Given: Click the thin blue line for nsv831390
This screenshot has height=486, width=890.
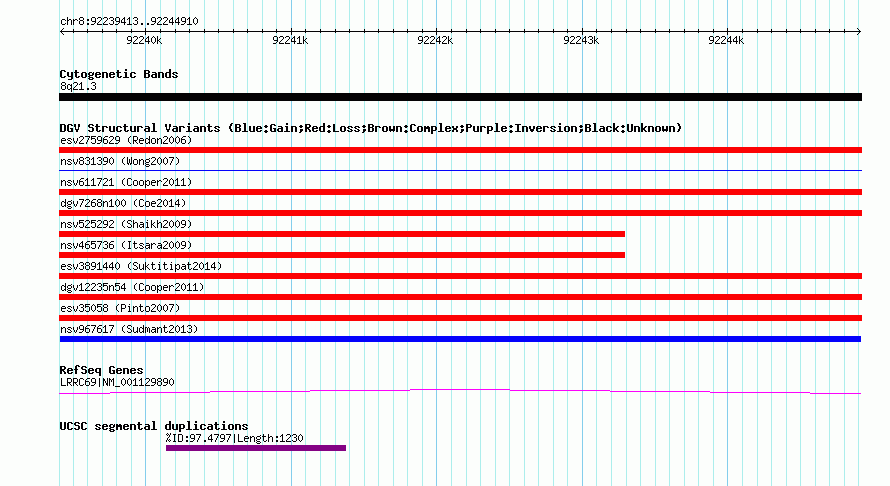Looking at the screenshot, I should point(460,170).
